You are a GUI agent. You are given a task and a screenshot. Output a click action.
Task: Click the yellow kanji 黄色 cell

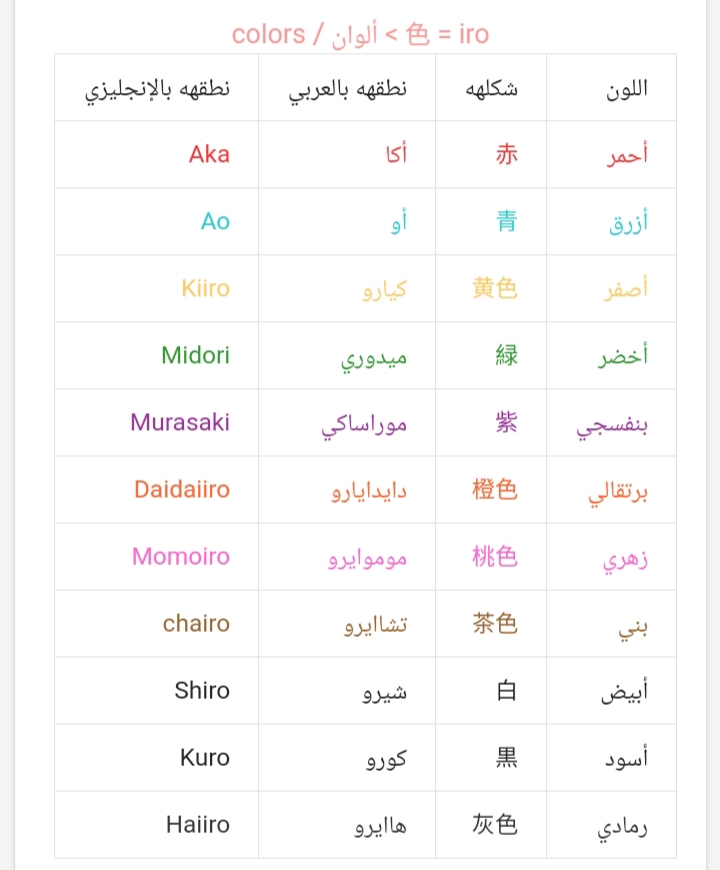pos(495,288)
